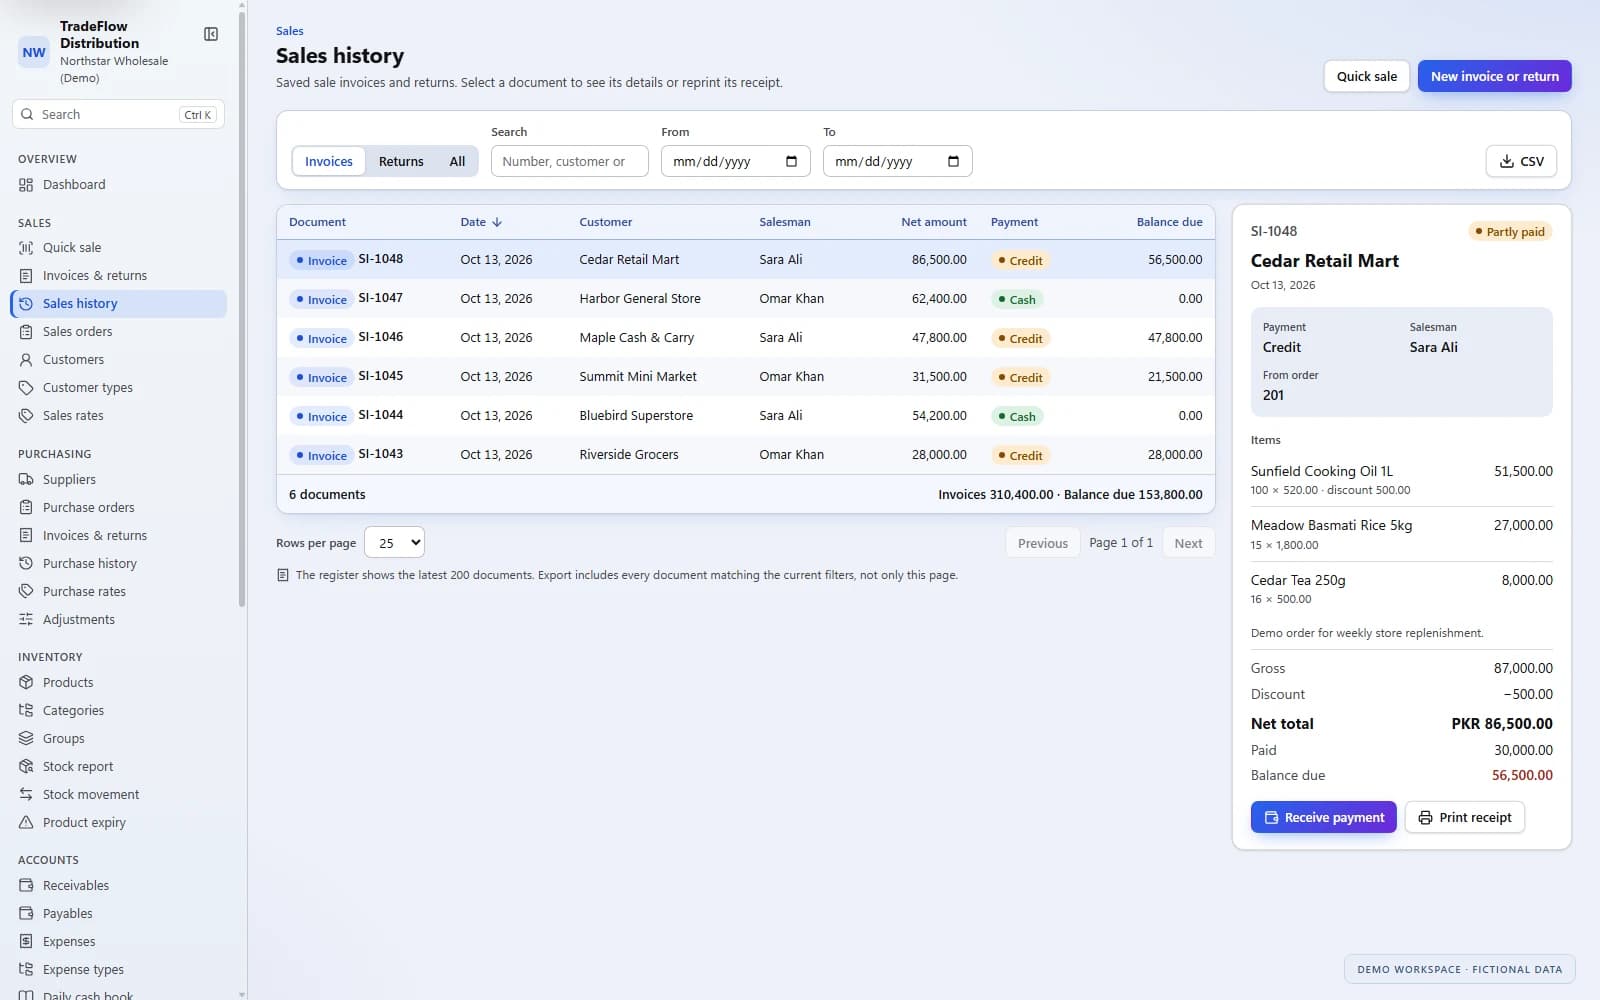
Task: Open Purchase history page
Action: click(119, 564)
